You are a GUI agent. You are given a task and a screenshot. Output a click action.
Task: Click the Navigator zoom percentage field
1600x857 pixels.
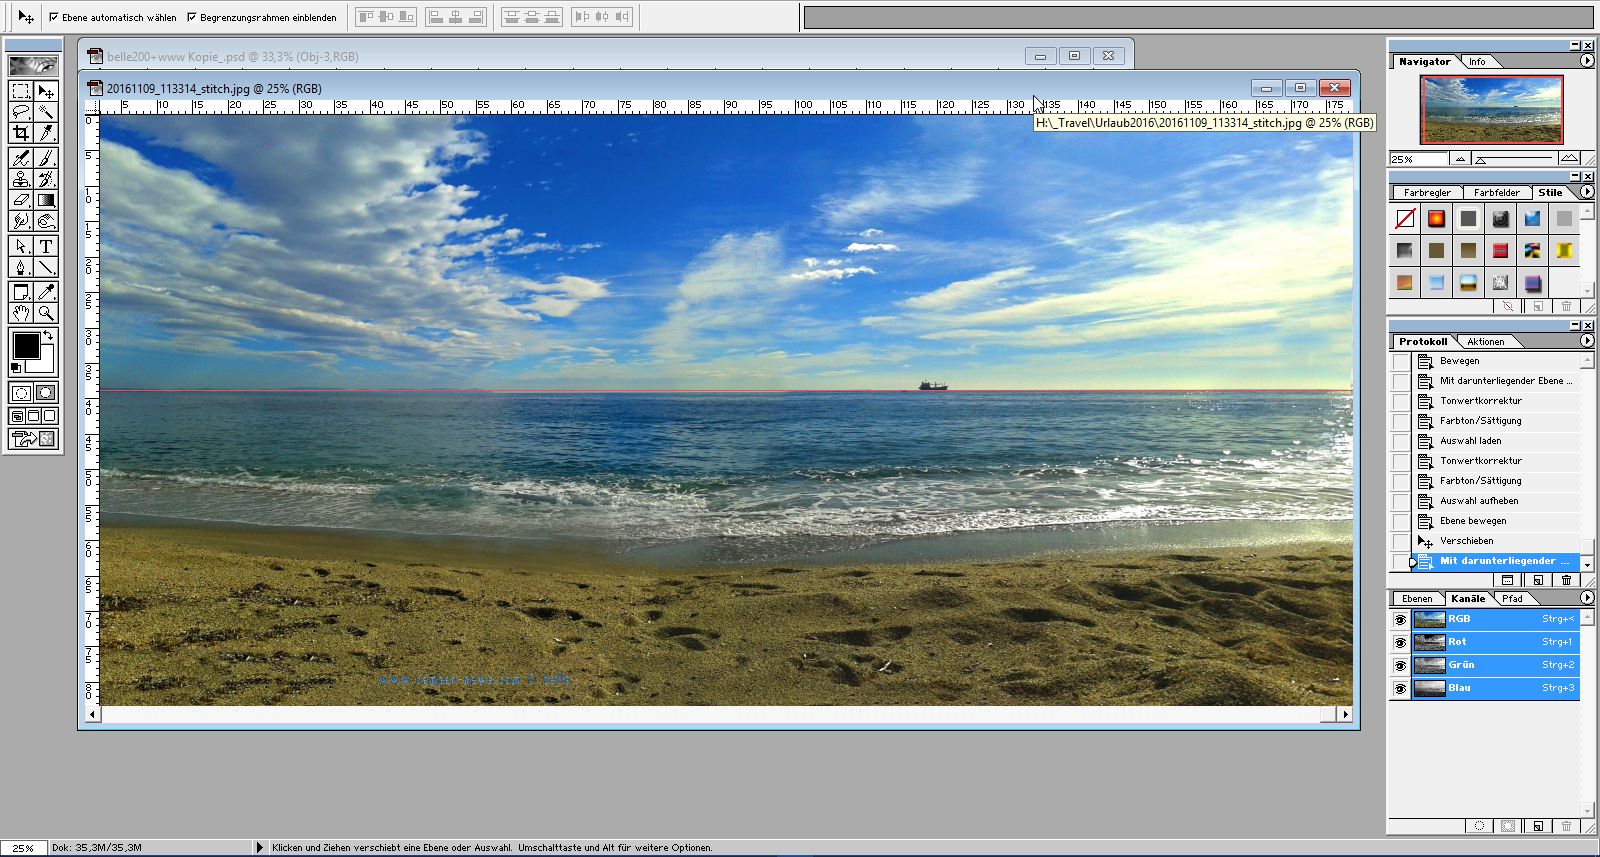1417,159
